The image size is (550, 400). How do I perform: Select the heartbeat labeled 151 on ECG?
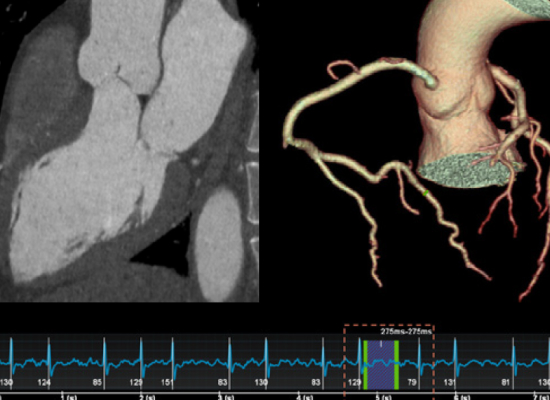(x=167, y=382)
